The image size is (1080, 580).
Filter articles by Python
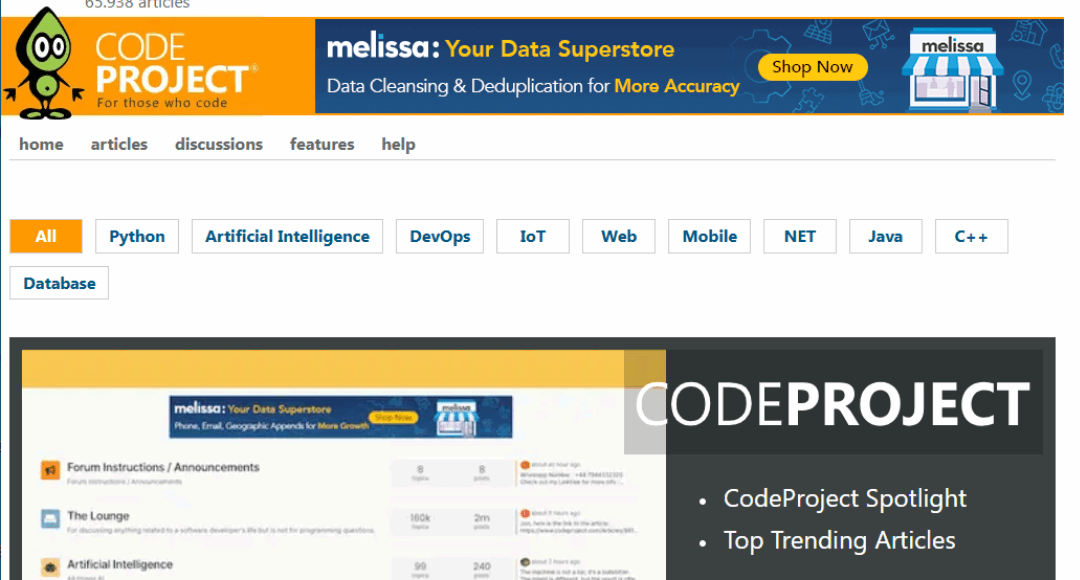(137, 237)
